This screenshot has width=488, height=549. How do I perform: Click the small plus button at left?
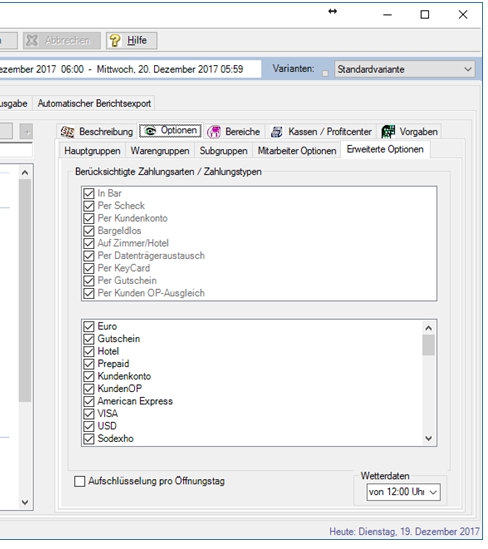[x=26, y=131]
